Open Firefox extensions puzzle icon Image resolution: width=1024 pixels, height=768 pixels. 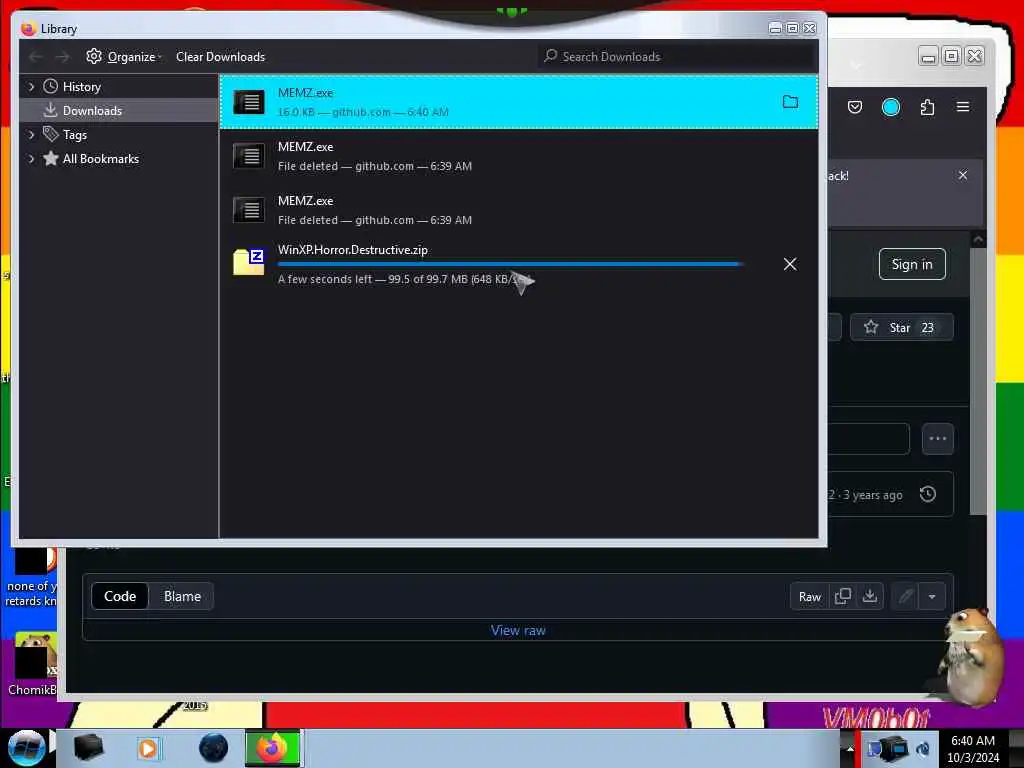point(927,107)
